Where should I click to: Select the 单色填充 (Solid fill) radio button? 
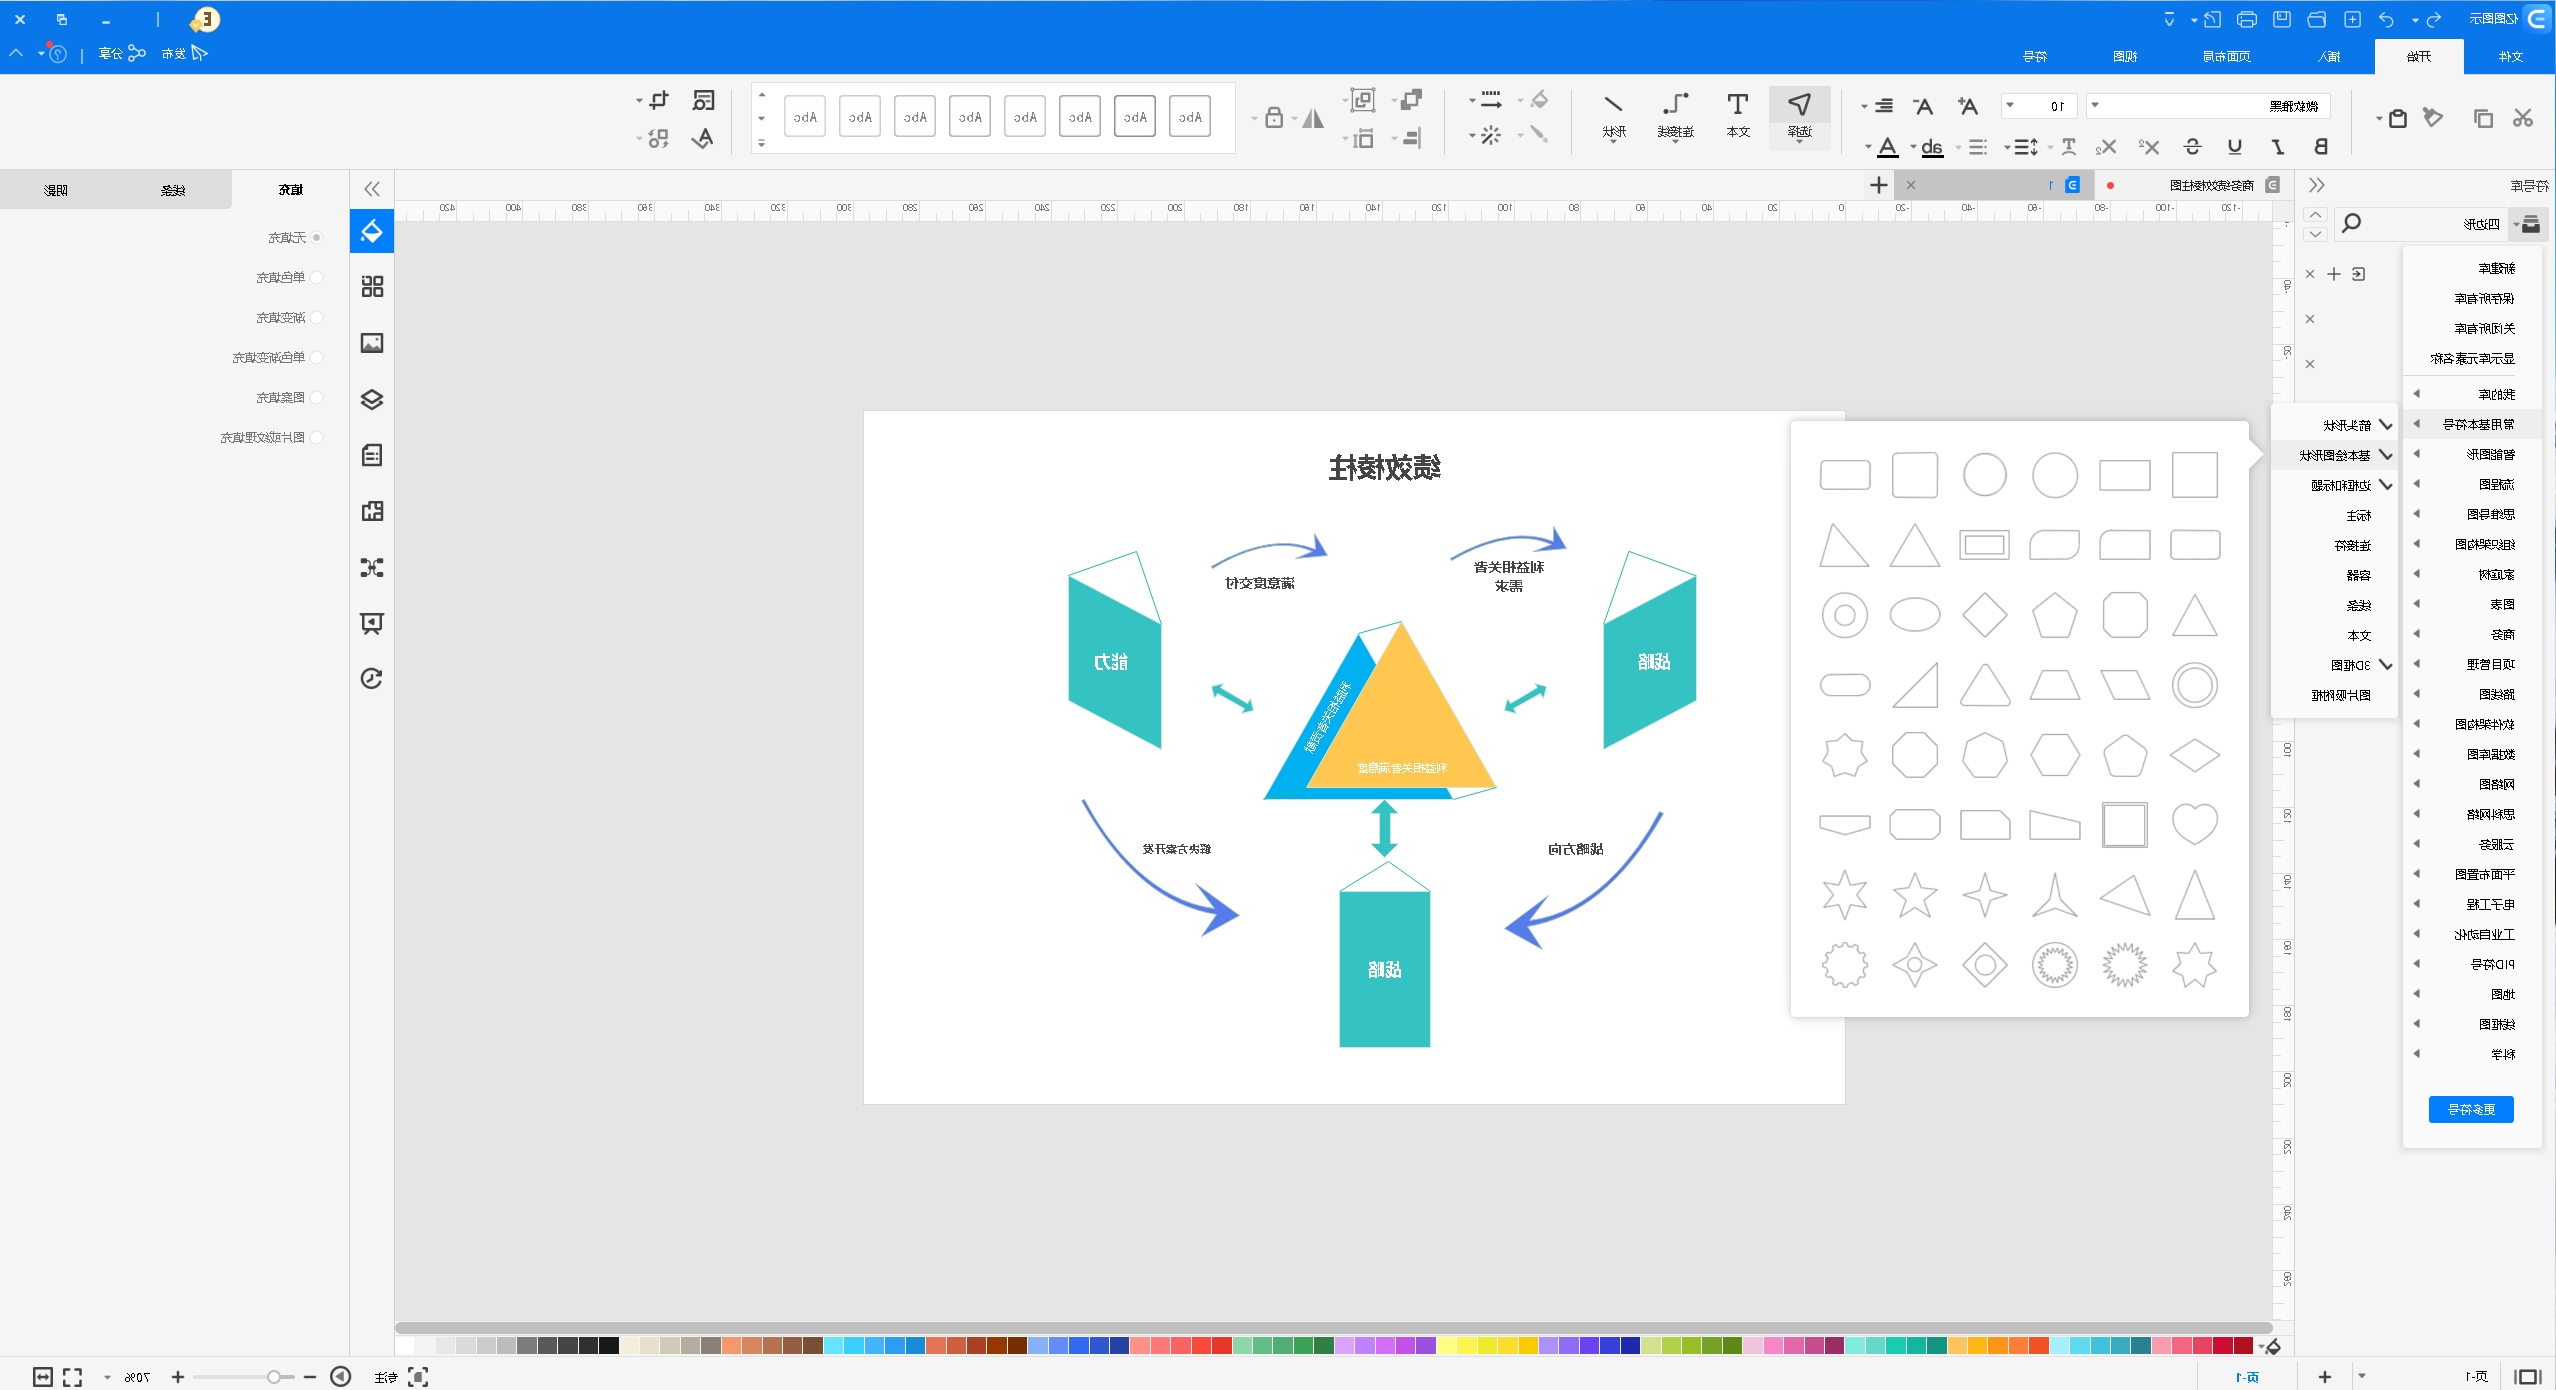(317, 278)
